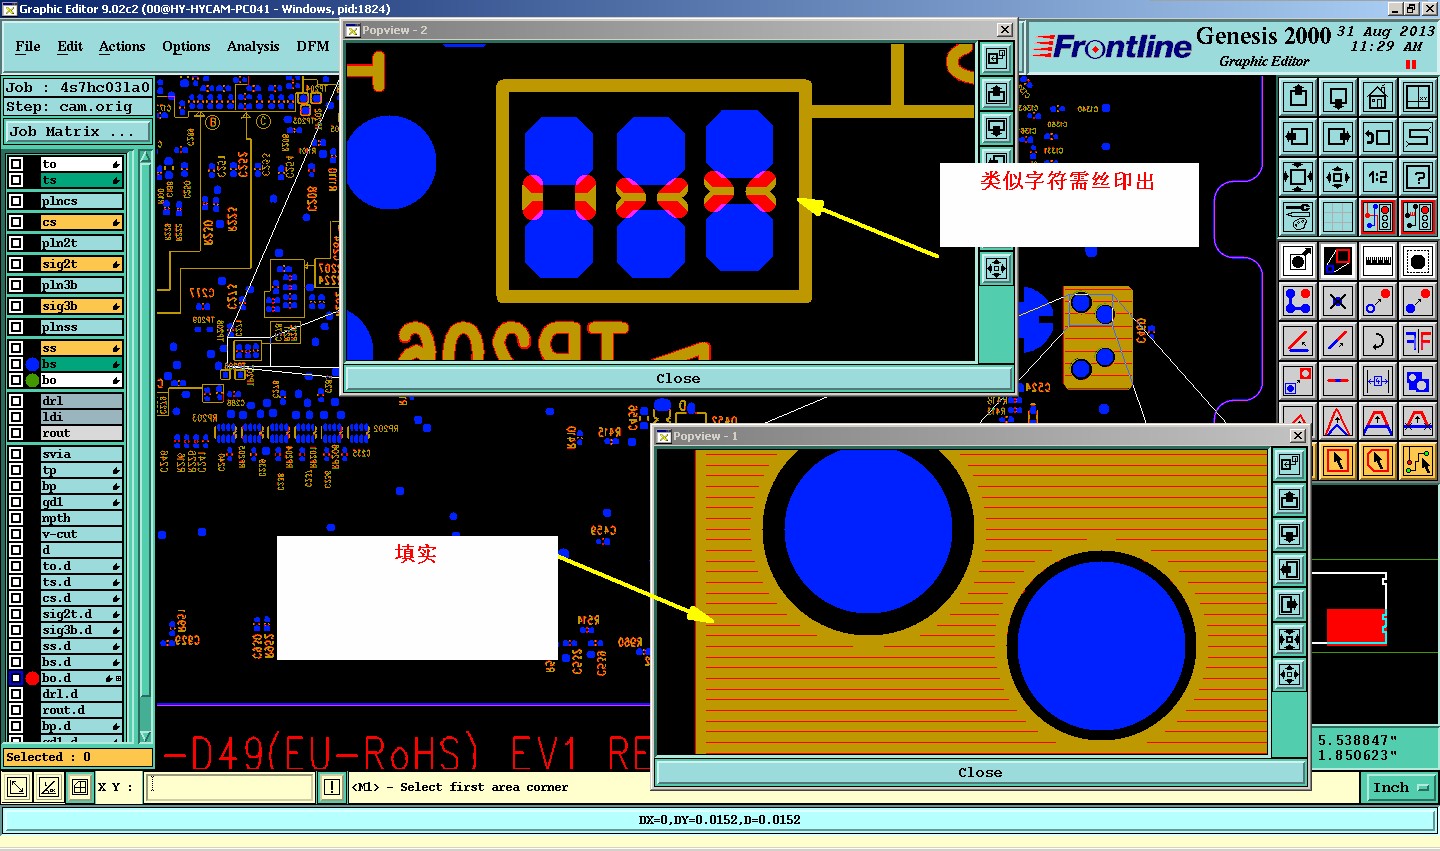Toggle the grid display icon
This screenshot has height=851, width=1440.
coord(1338,216)
